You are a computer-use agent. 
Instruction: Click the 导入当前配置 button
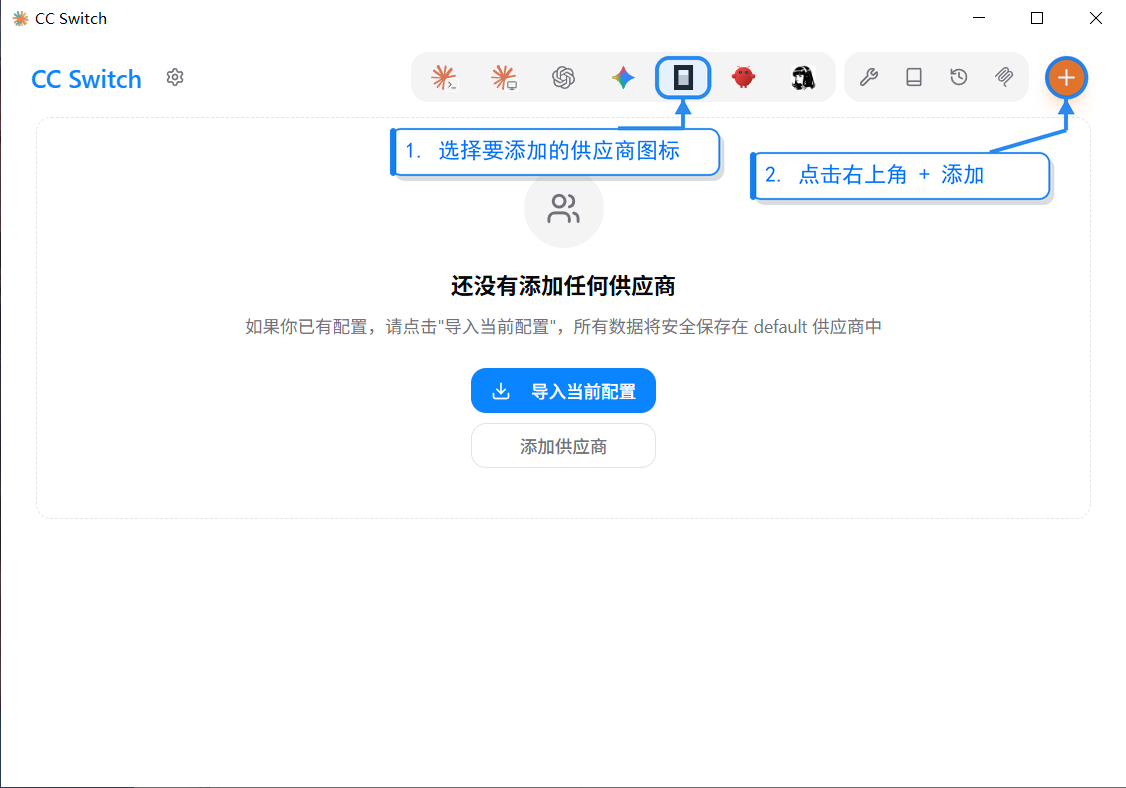pos(563,391)
